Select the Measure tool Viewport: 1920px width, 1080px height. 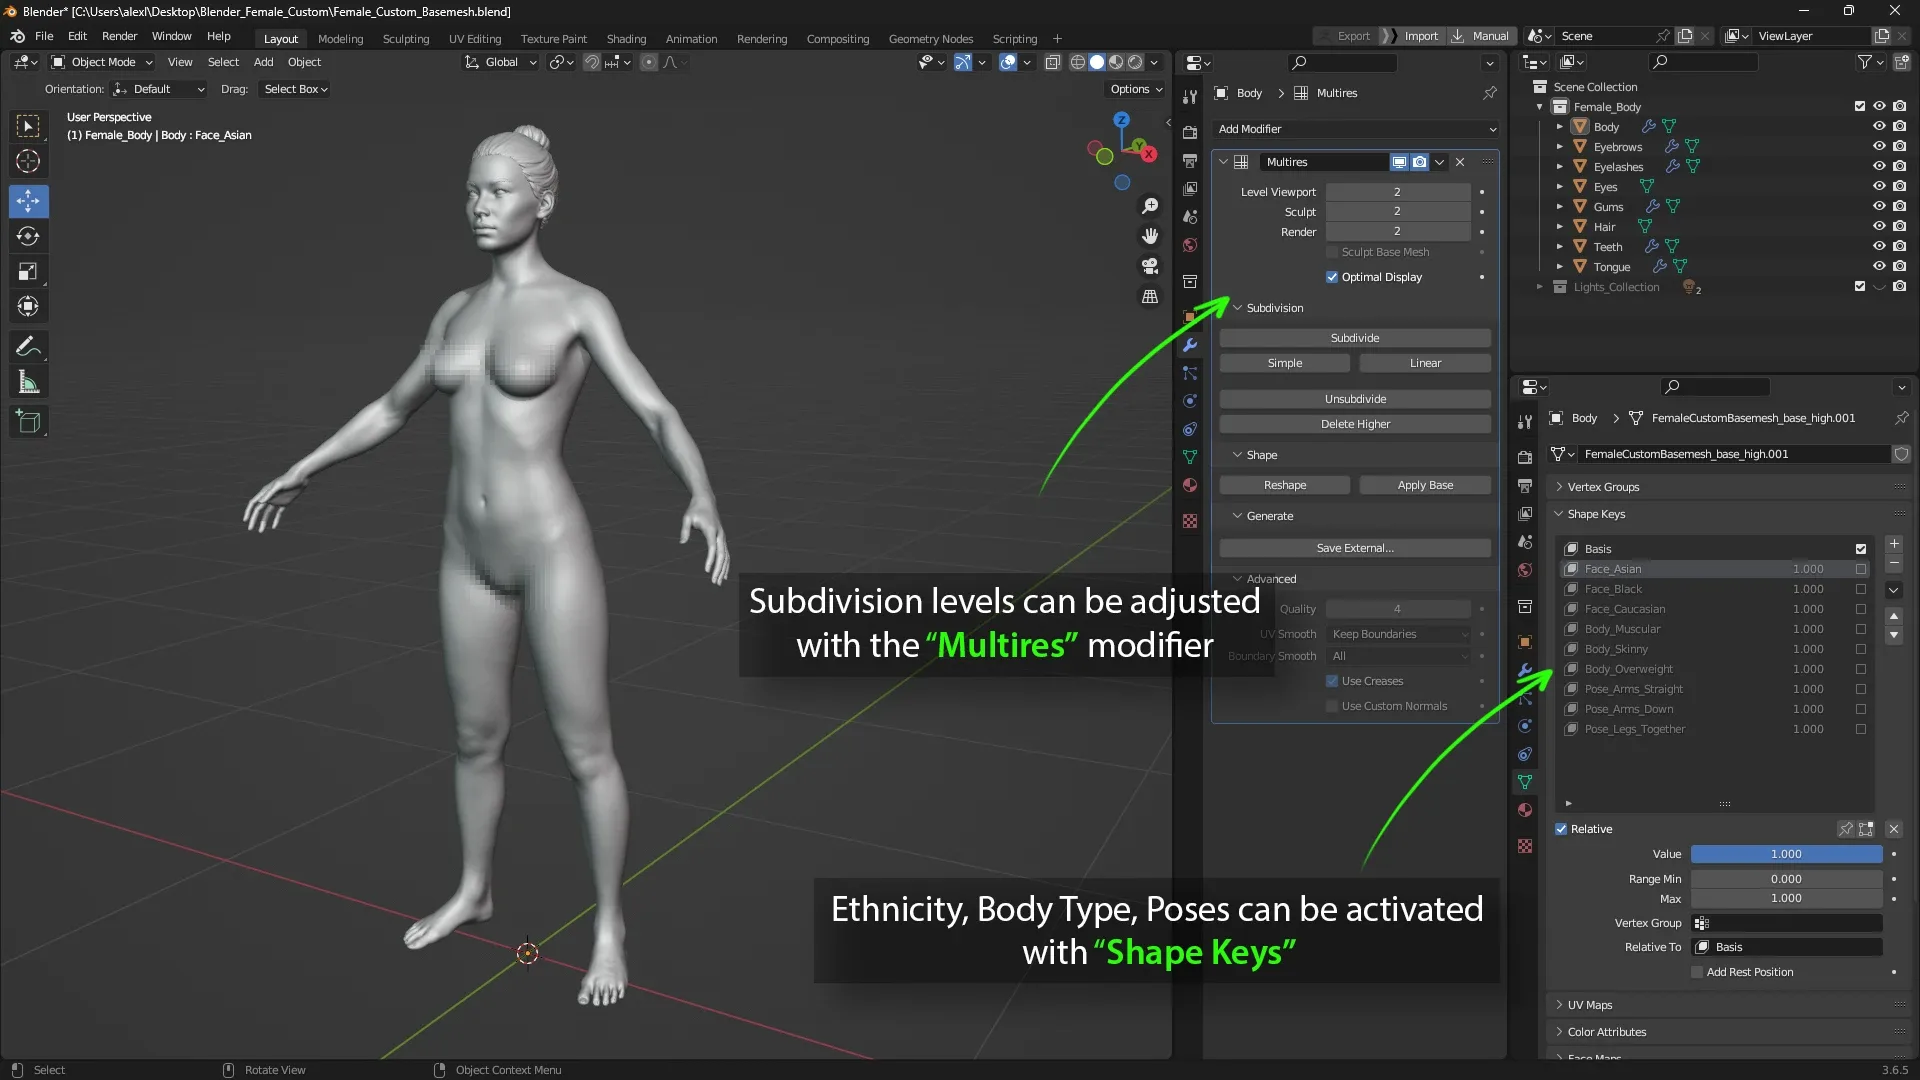[28, 382]
